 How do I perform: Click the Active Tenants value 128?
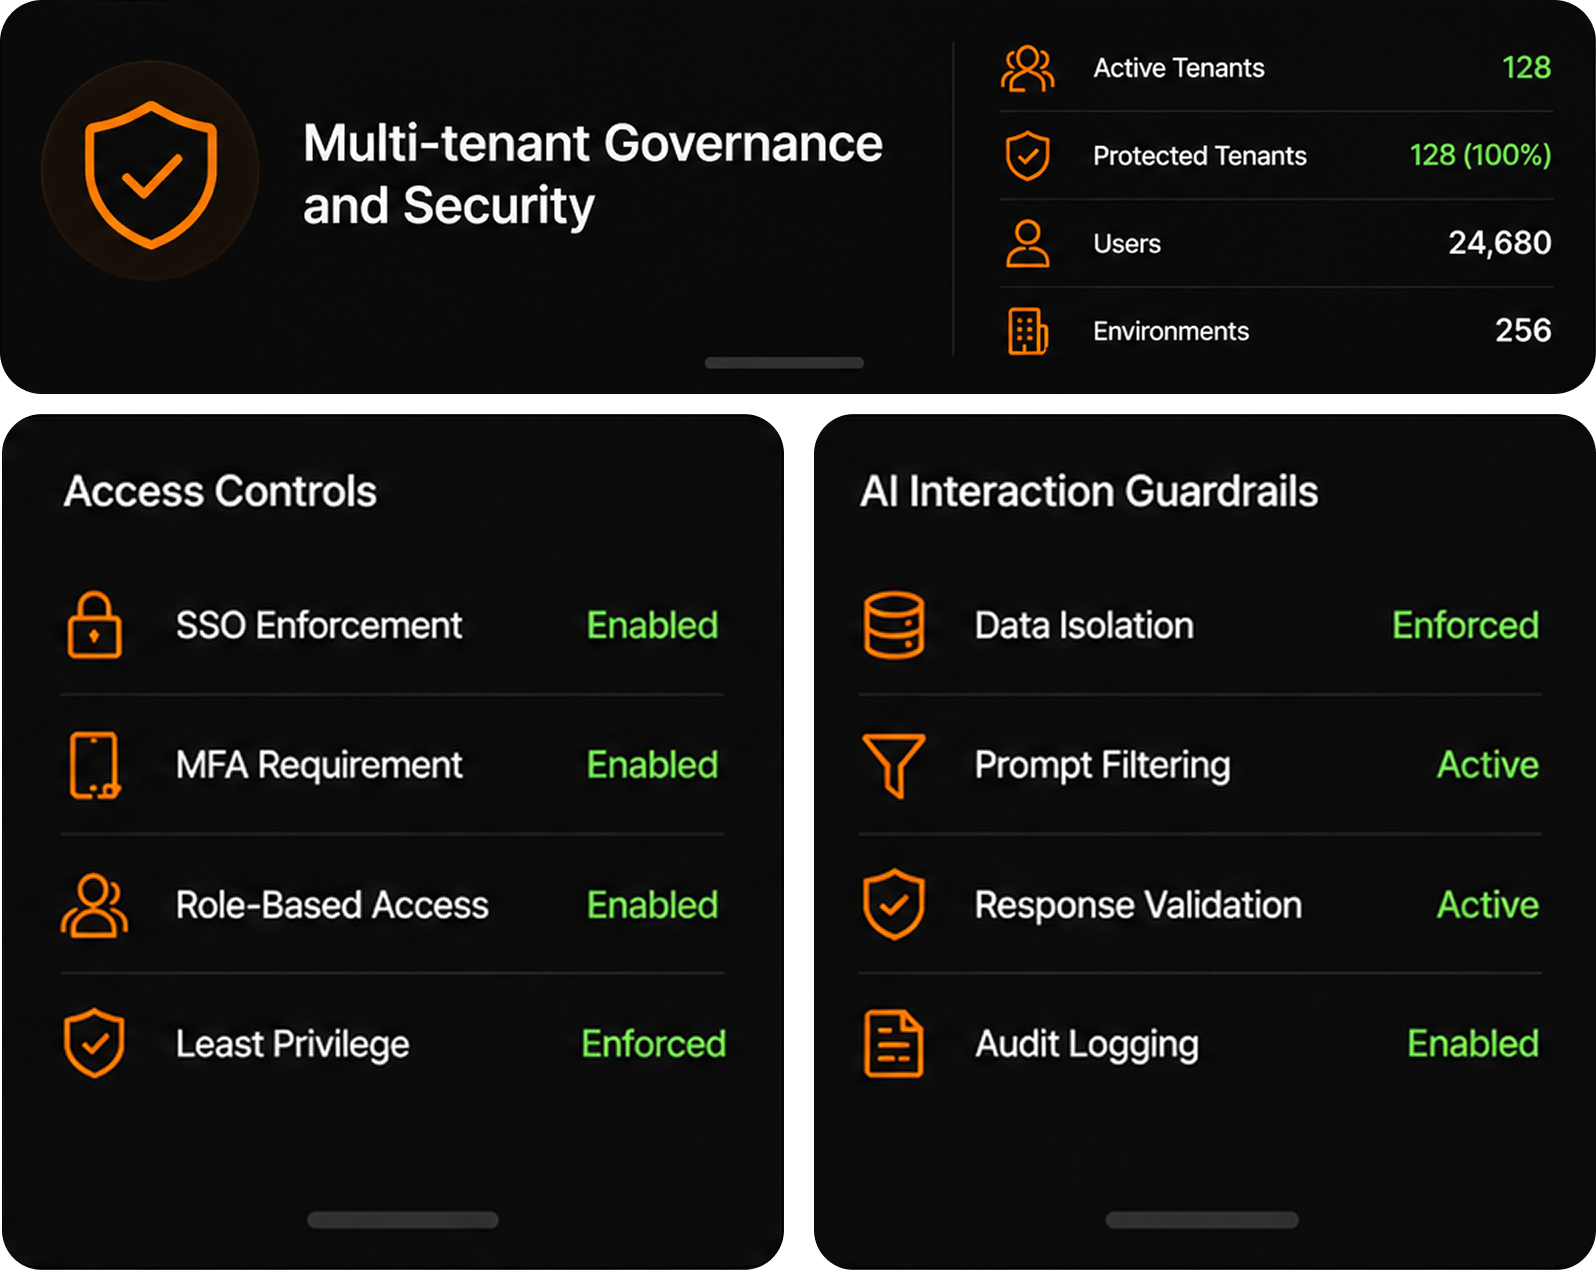pos(1526,67)
